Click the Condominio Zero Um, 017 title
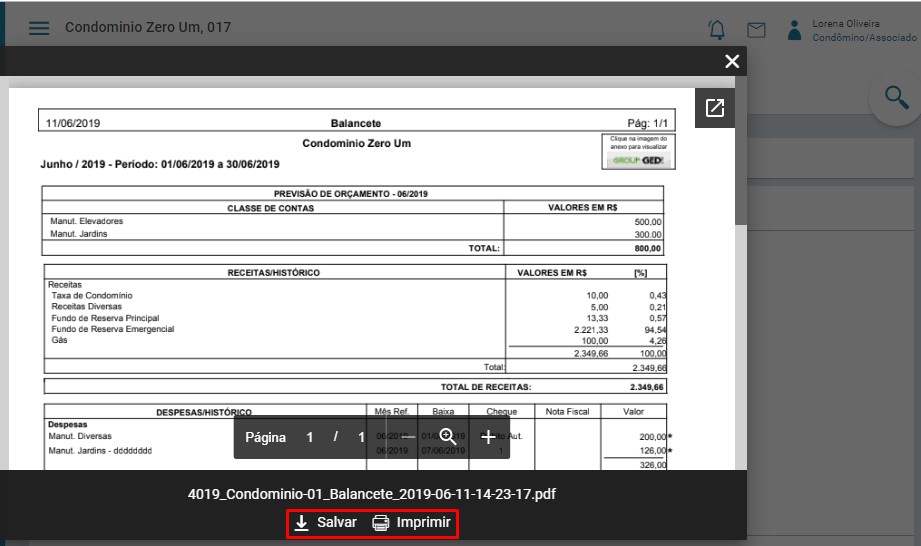 [148, 27]
